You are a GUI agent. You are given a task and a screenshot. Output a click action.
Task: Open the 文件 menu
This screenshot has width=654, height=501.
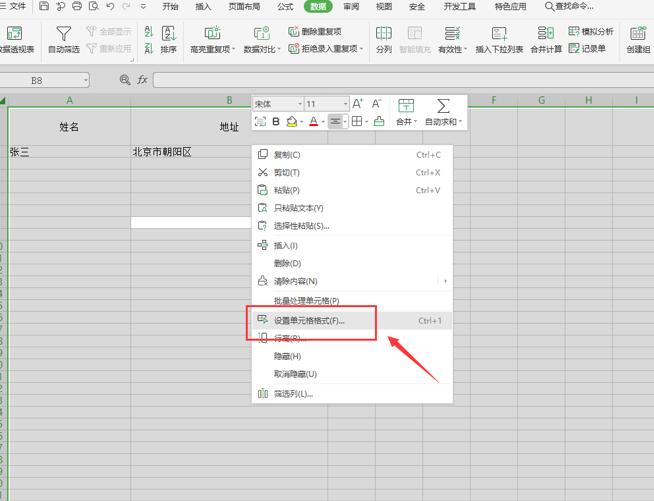point(14,6)
